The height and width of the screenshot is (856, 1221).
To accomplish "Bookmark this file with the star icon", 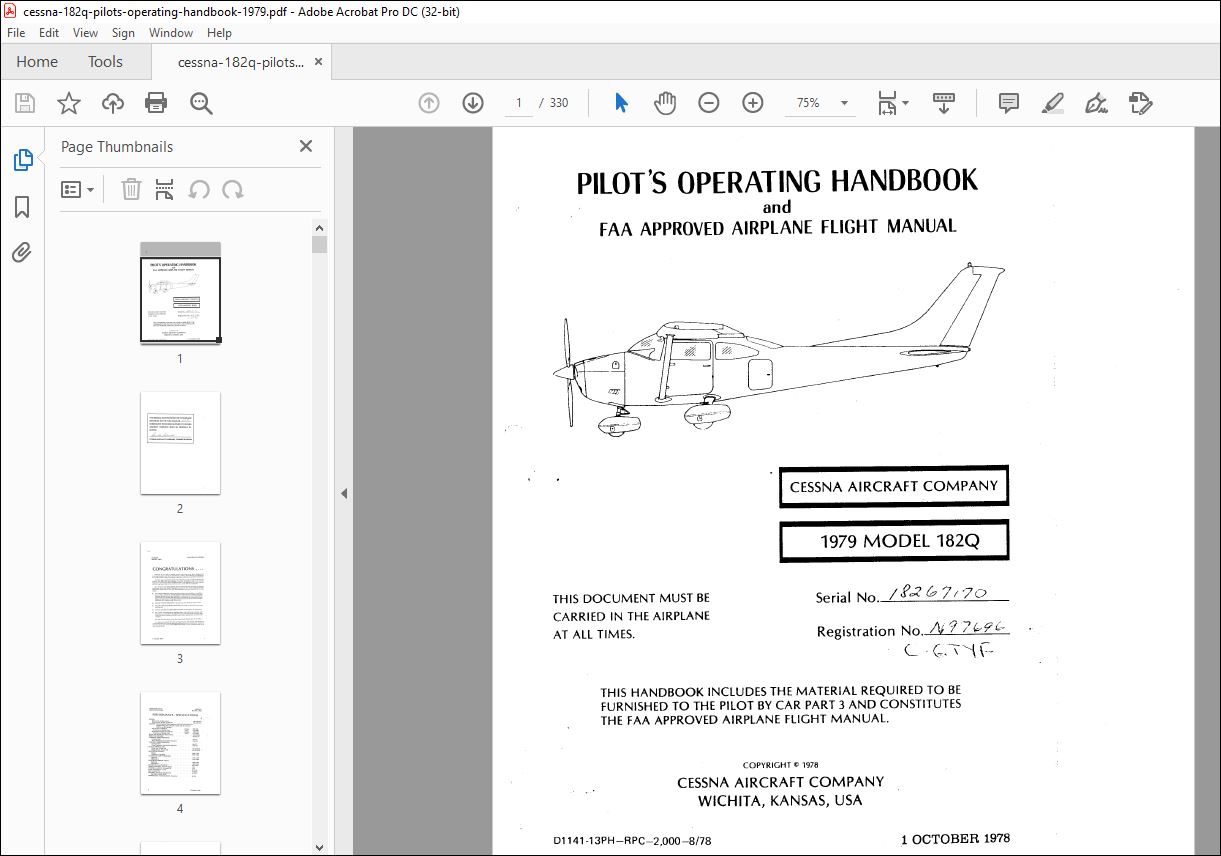I will coord(68,103).
